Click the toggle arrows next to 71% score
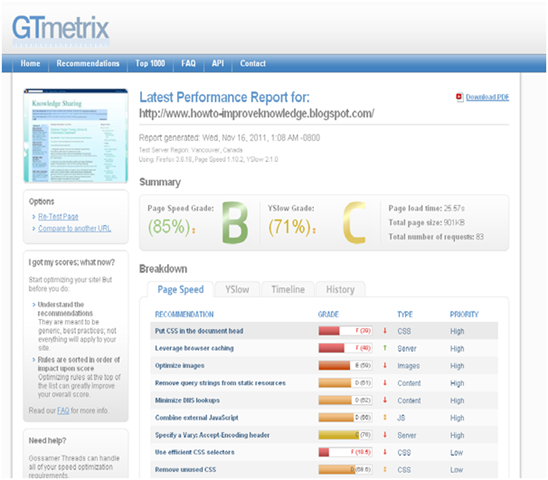 tap(314, 230)
